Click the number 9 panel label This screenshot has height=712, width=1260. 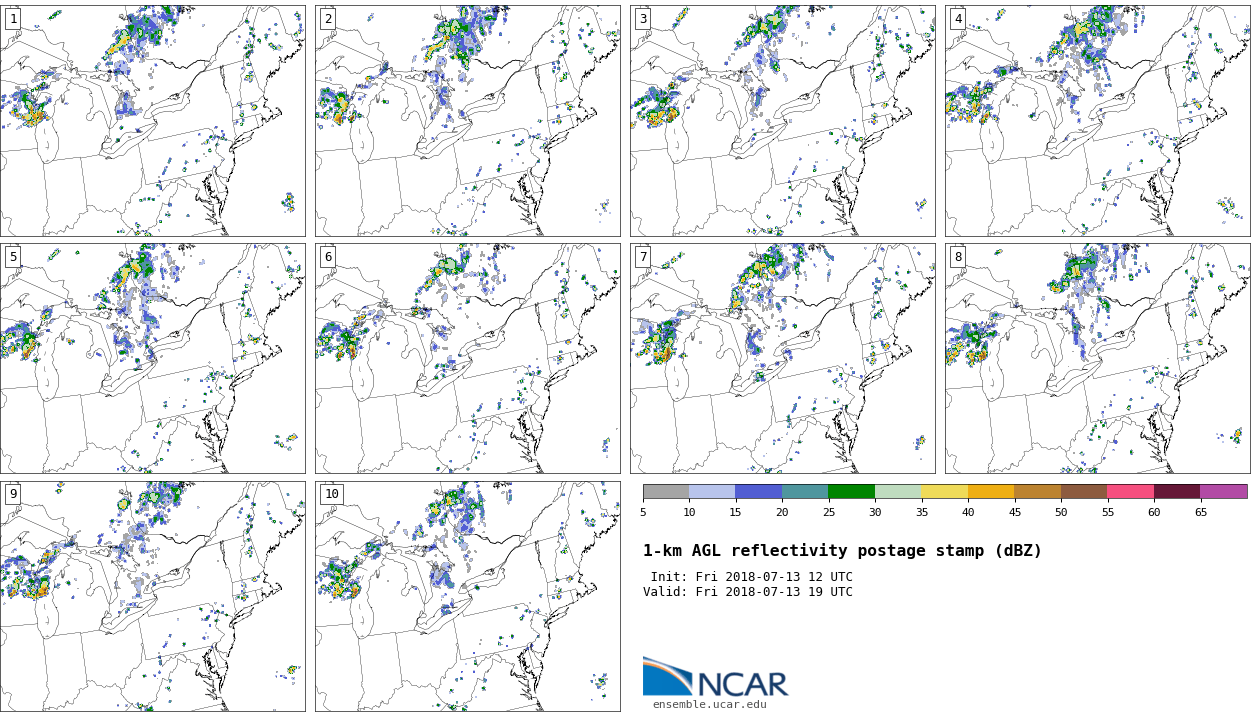13,494
